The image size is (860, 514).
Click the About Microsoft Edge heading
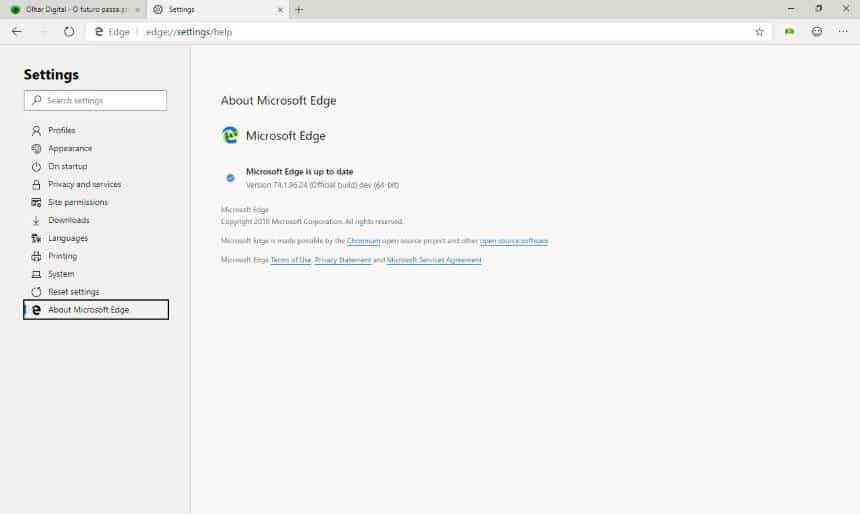(x=279, y=100)
